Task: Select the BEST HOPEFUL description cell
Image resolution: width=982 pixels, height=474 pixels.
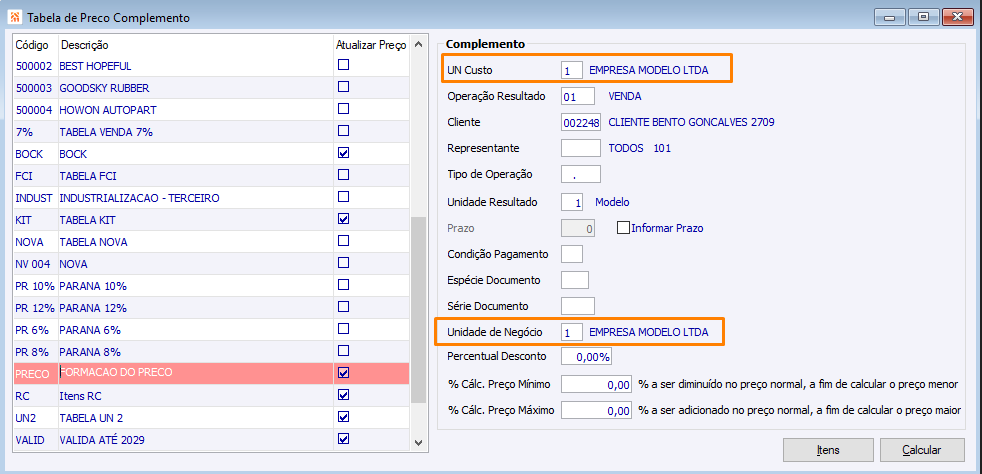Action: click(196, 66)
